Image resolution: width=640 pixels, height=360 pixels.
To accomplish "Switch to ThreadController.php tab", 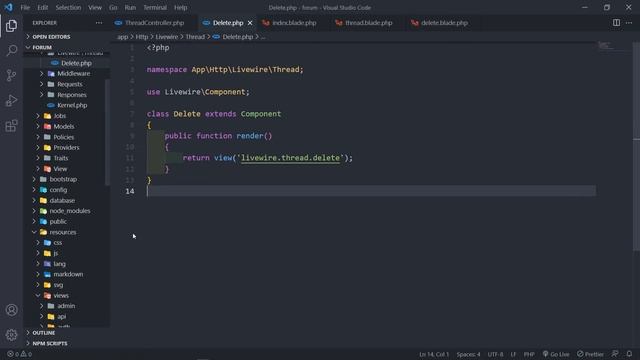I will [154, 23].
